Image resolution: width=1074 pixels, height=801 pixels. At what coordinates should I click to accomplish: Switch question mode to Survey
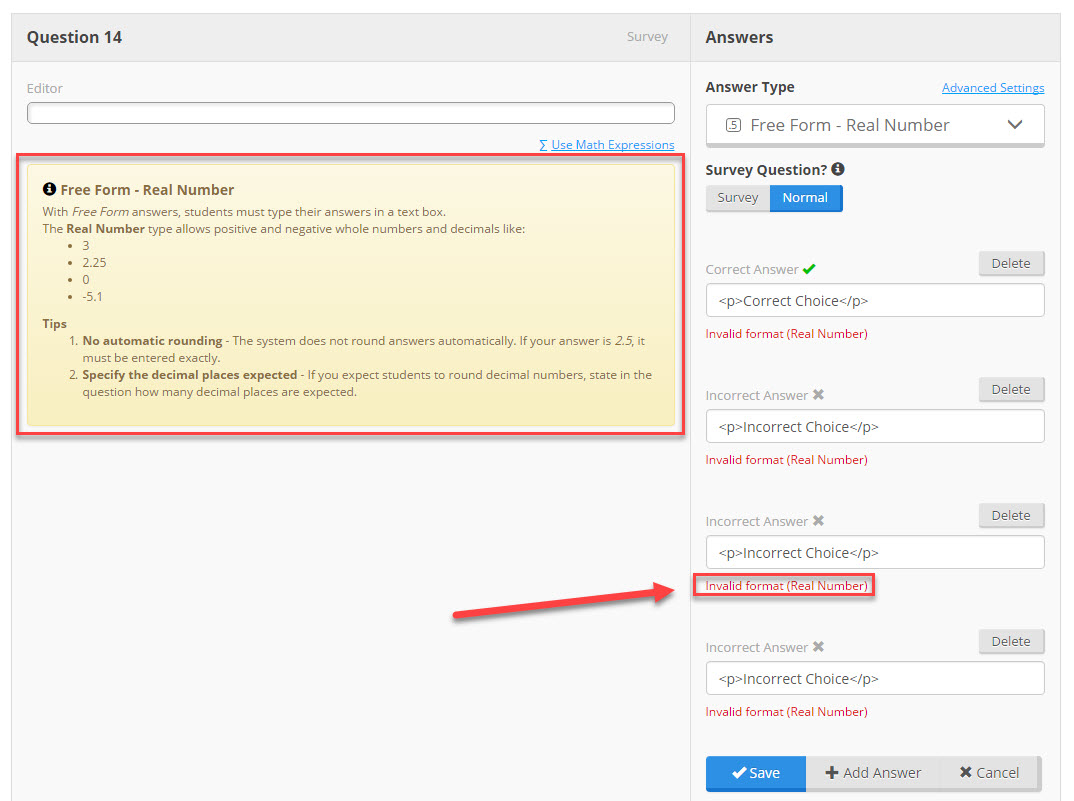(737, 198)
